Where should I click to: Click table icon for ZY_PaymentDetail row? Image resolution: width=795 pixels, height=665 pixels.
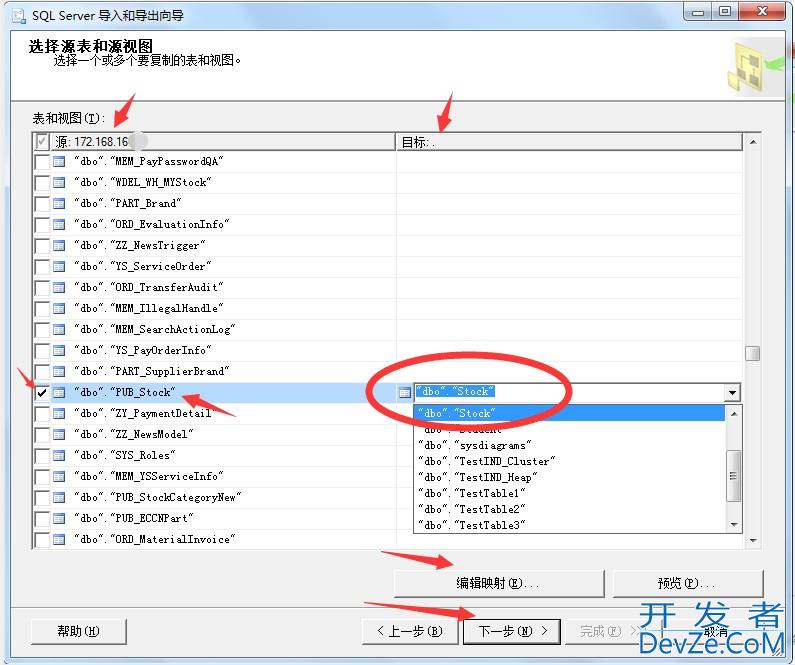[59, 414]
